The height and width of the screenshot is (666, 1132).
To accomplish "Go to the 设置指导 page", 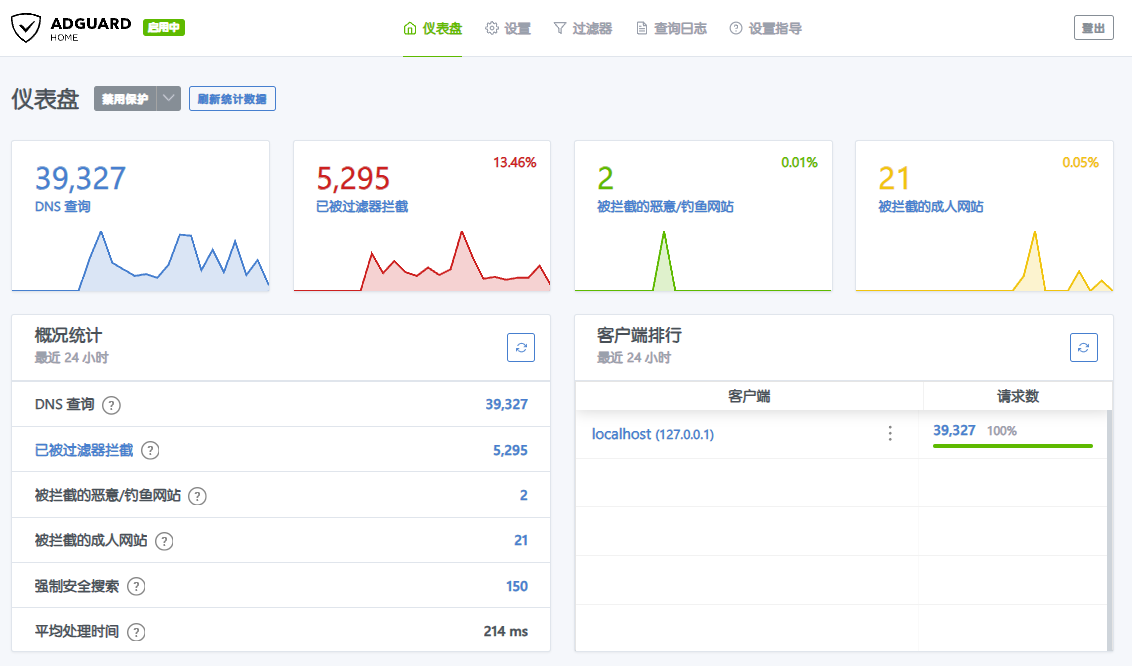I will tap(765, 28).
